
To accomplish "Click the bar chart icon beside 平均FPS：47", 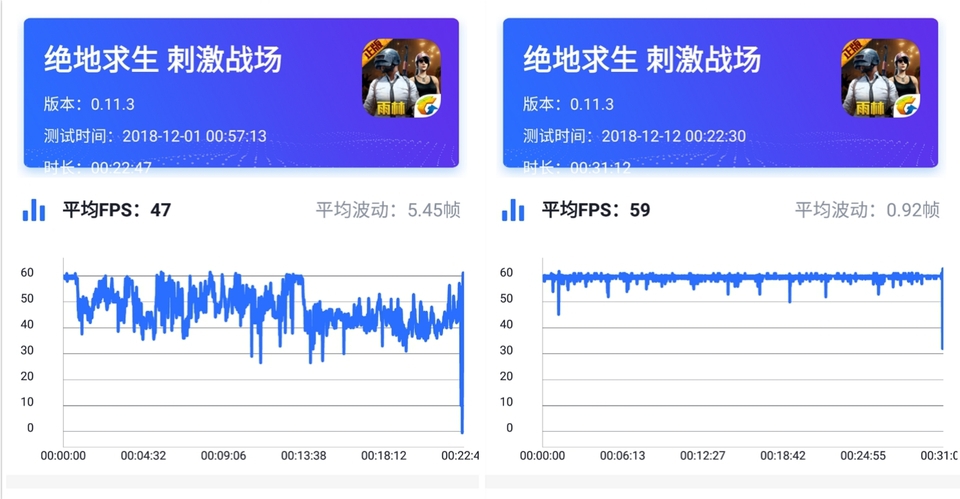I will (x=34, y=210).
